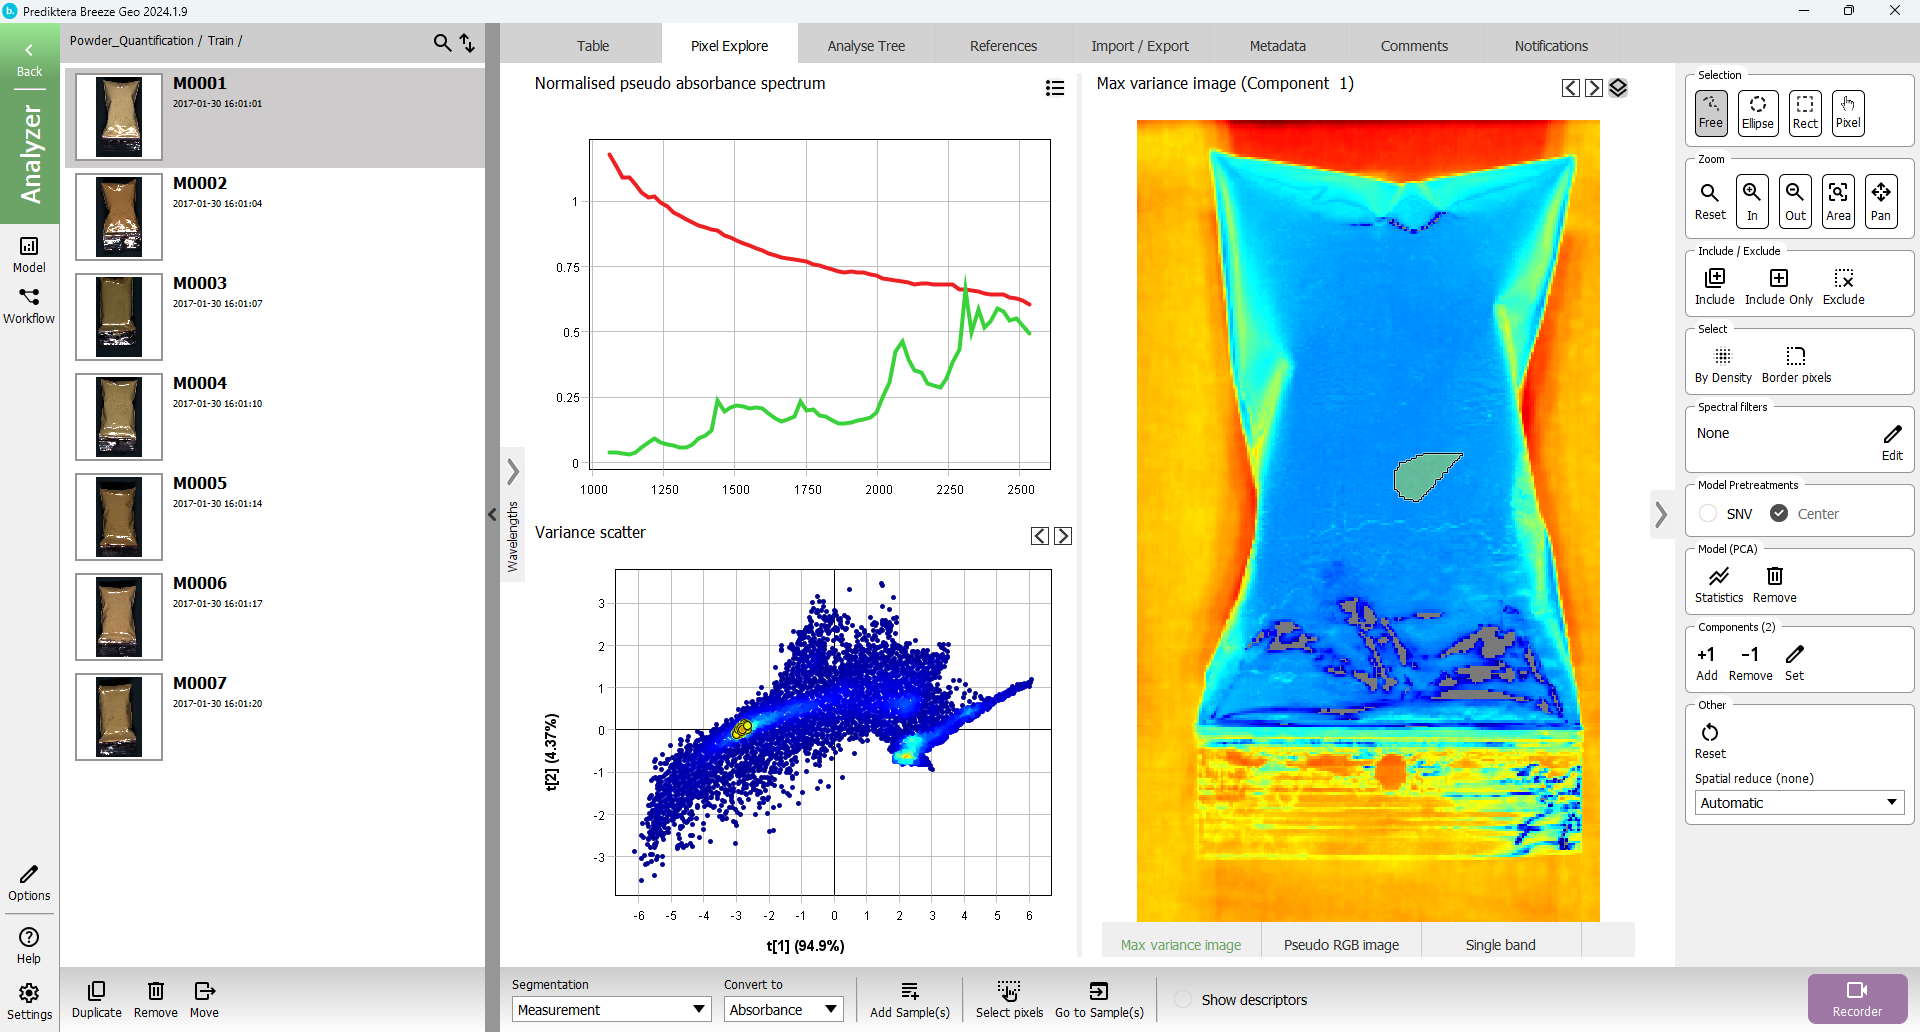Enable SNV pretreatment
This screenshot has width=1920, height=1032.
pos(1709,514)
